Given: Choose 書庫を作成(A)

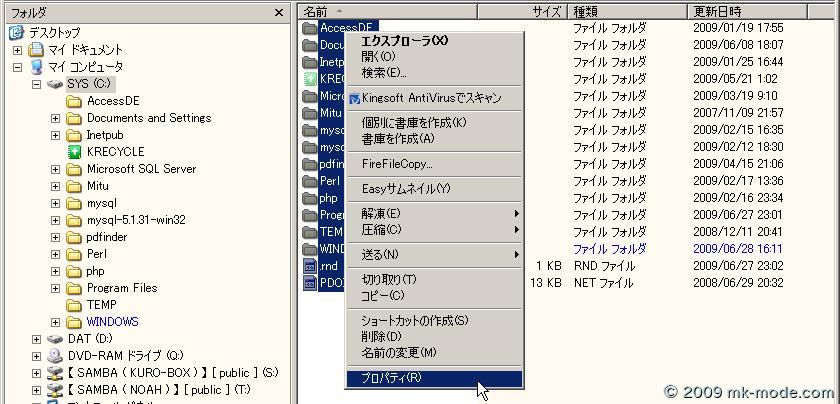Looking at the screenshot, I should [x=434, y=139].
